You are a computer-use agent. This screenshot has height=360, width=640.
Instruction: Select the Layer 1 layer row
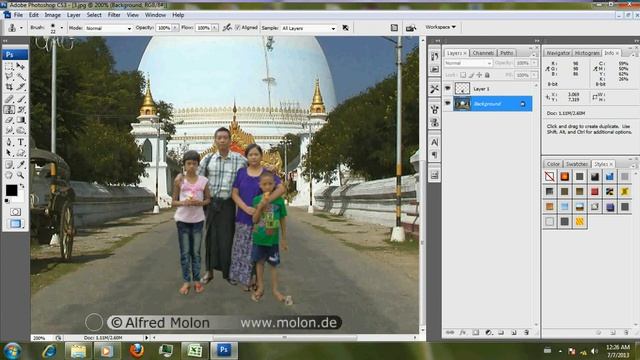488,89
